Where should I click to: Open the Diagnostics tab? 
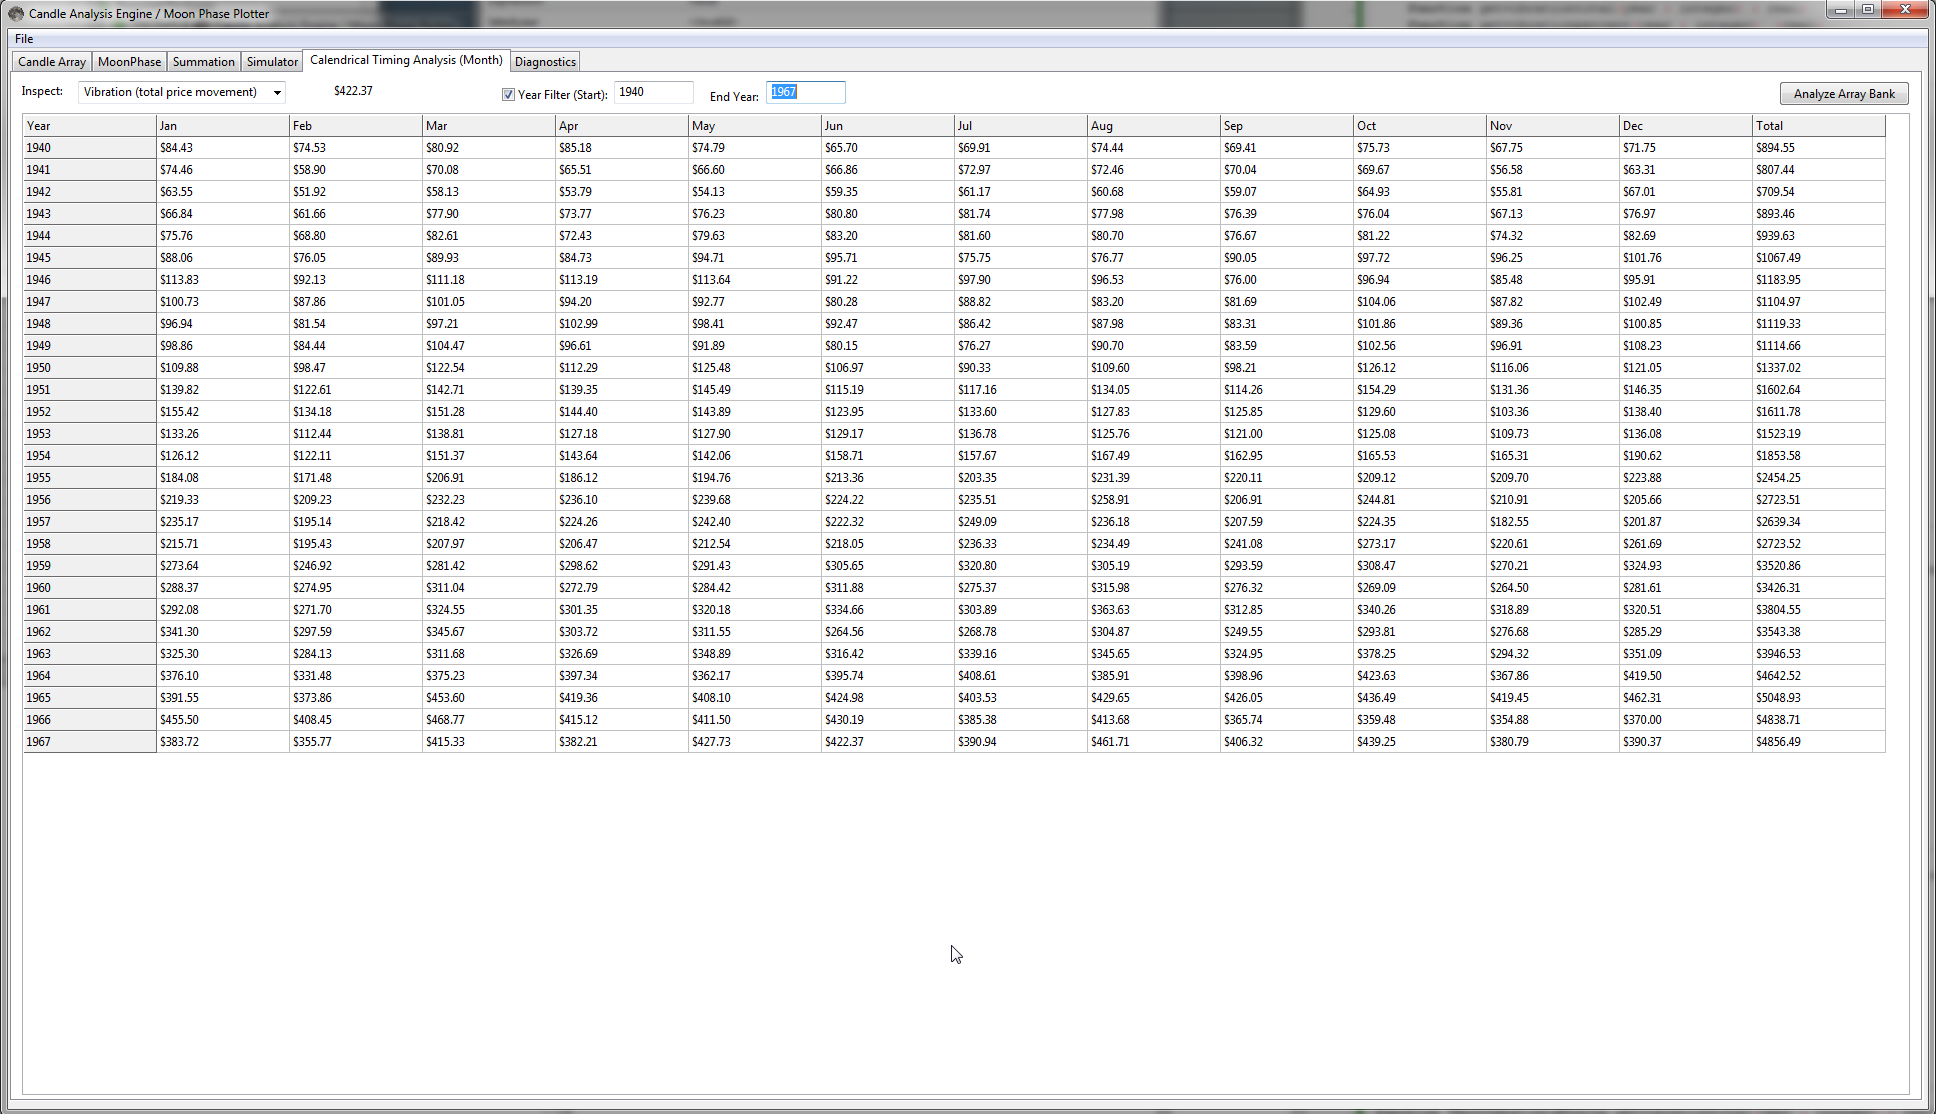[545, 62]
